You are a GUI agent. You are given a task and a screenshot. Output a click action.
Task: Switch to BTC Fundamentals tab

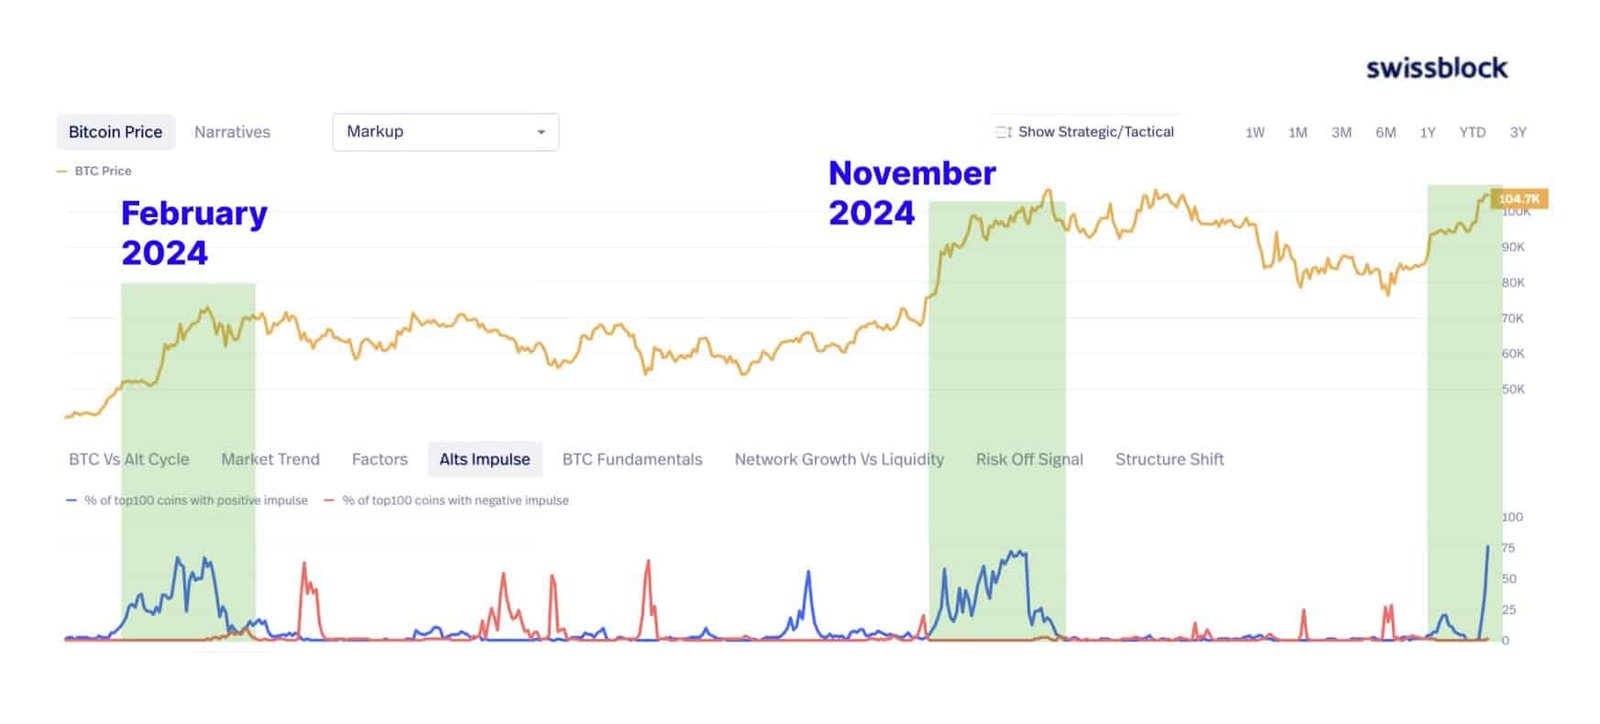coord(632,459)
